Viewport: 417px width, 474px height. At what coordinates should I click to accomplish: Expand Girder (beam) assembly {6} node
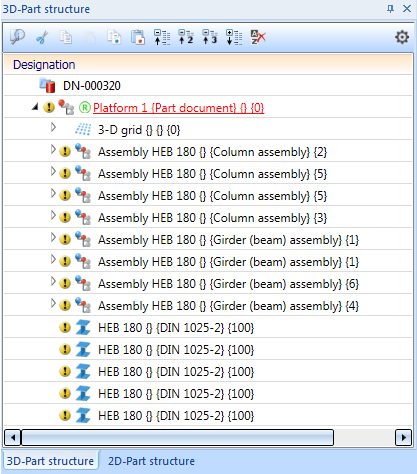pyautogui.click(x=53, y=281)
